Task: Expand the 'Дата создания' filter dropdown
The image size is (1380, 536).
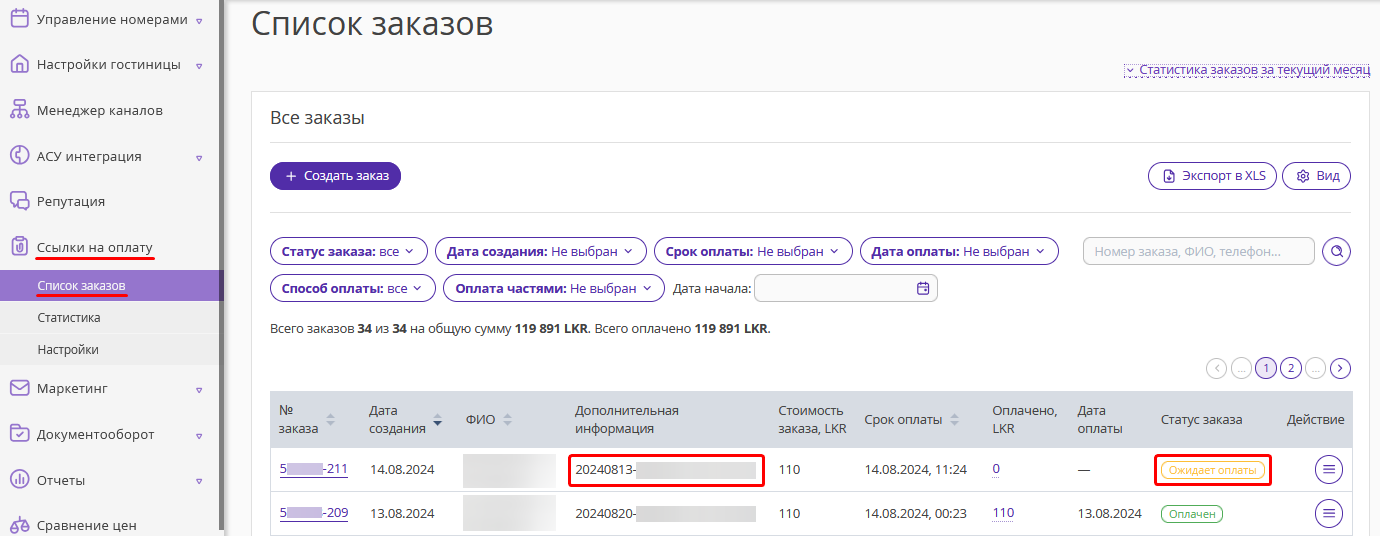Action: tap(540, 251)
